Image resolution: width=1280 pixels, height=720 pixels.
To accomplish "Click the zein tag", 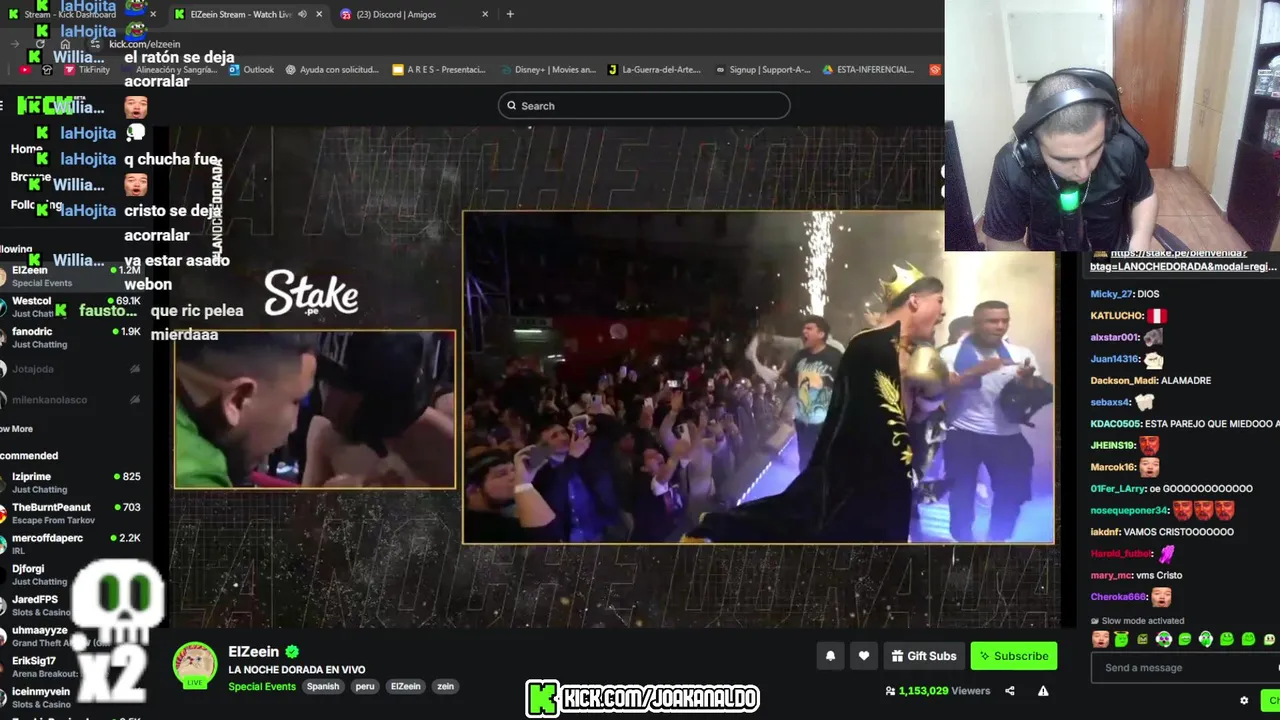I will pos(445,687).
